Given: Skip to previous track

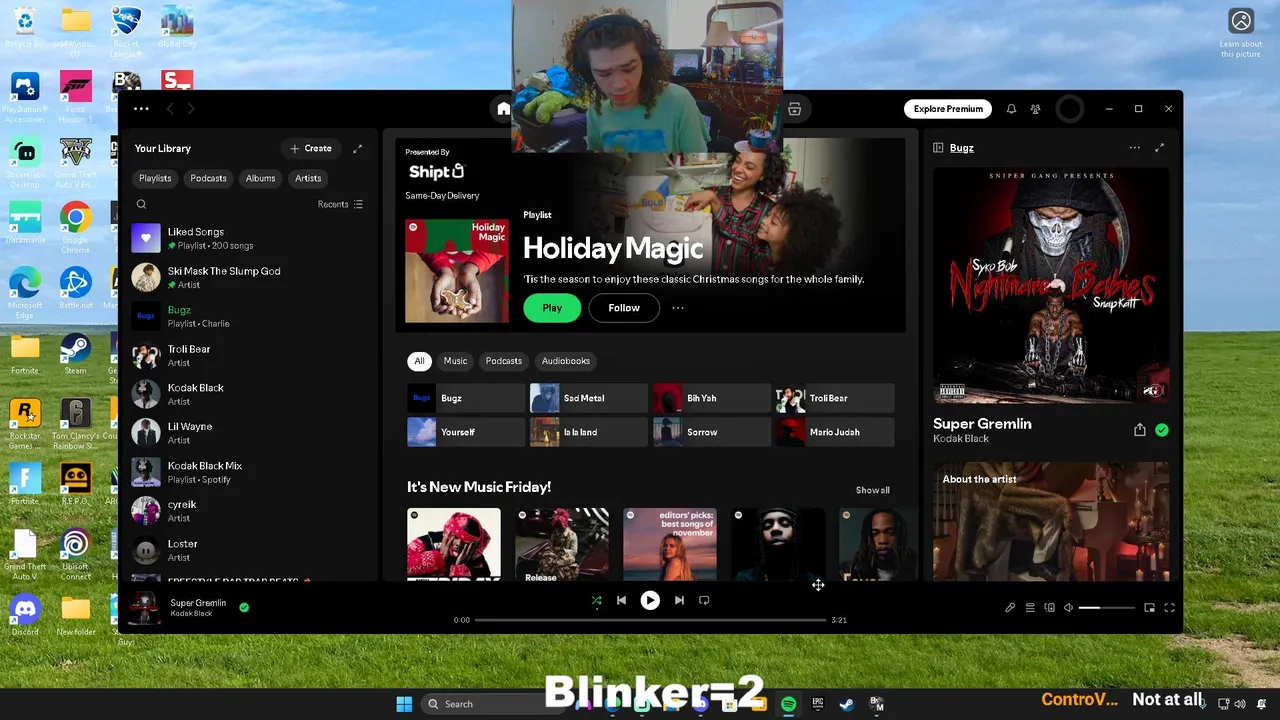Looking at the screenshot, I should [621, 600].
